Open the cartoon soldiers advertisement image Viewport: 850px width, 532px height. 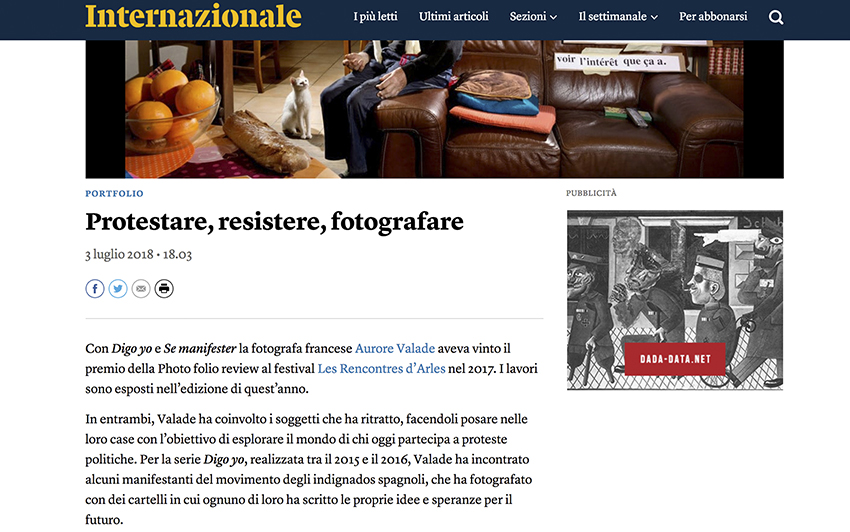click(675, 300)
